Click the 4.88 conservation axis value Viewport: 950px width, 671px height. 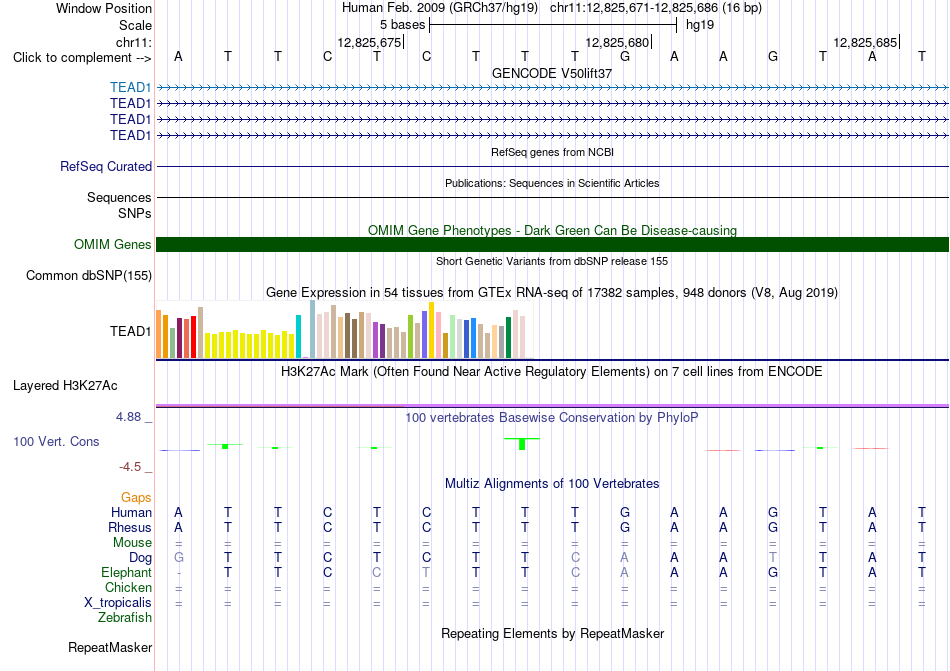pos(128,417)
